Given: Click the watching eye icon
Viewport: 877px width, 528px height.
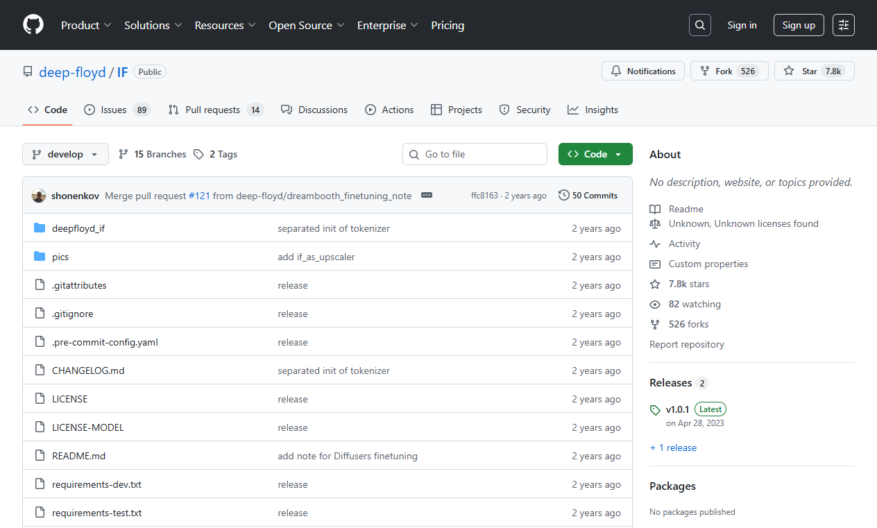Looking at the screenshot, I should point(655,304).
